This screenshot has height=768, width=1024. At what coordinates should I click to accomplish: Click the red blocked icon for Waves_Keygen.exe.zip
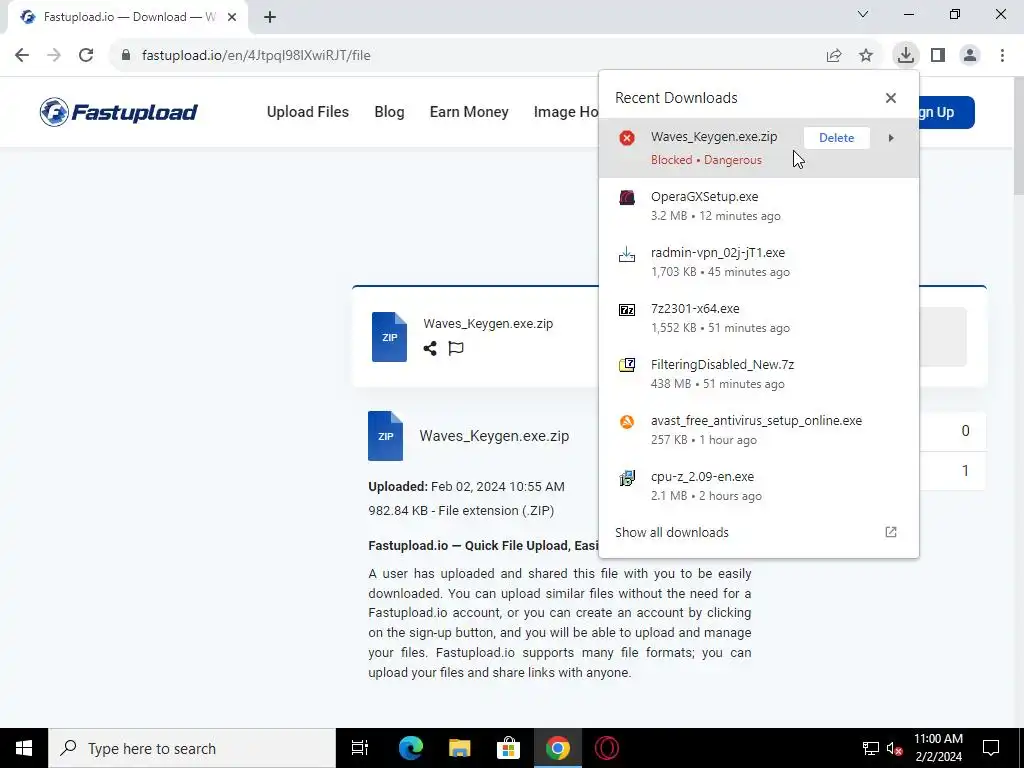pos(627,138)
